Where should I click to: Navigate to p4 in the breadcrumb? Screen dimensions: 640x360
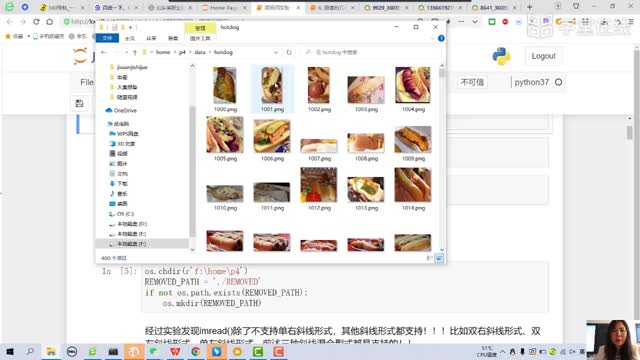[x=182, y=52]
